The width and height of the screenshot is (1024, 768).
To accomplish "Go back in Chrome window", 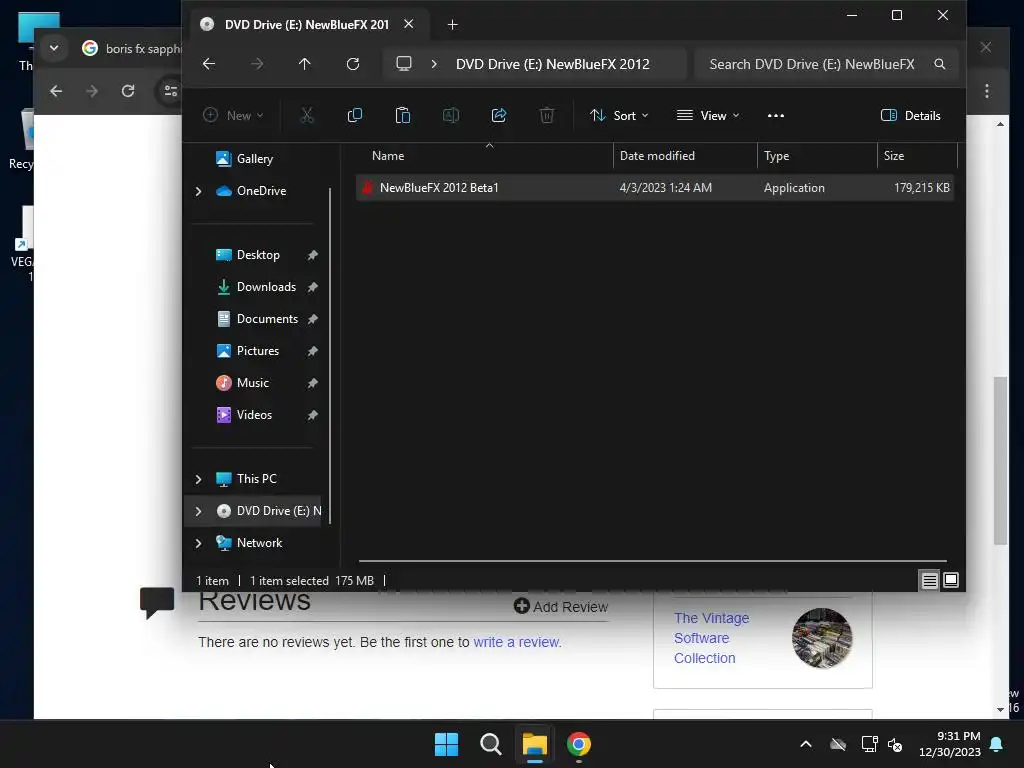I will point(56,91).
